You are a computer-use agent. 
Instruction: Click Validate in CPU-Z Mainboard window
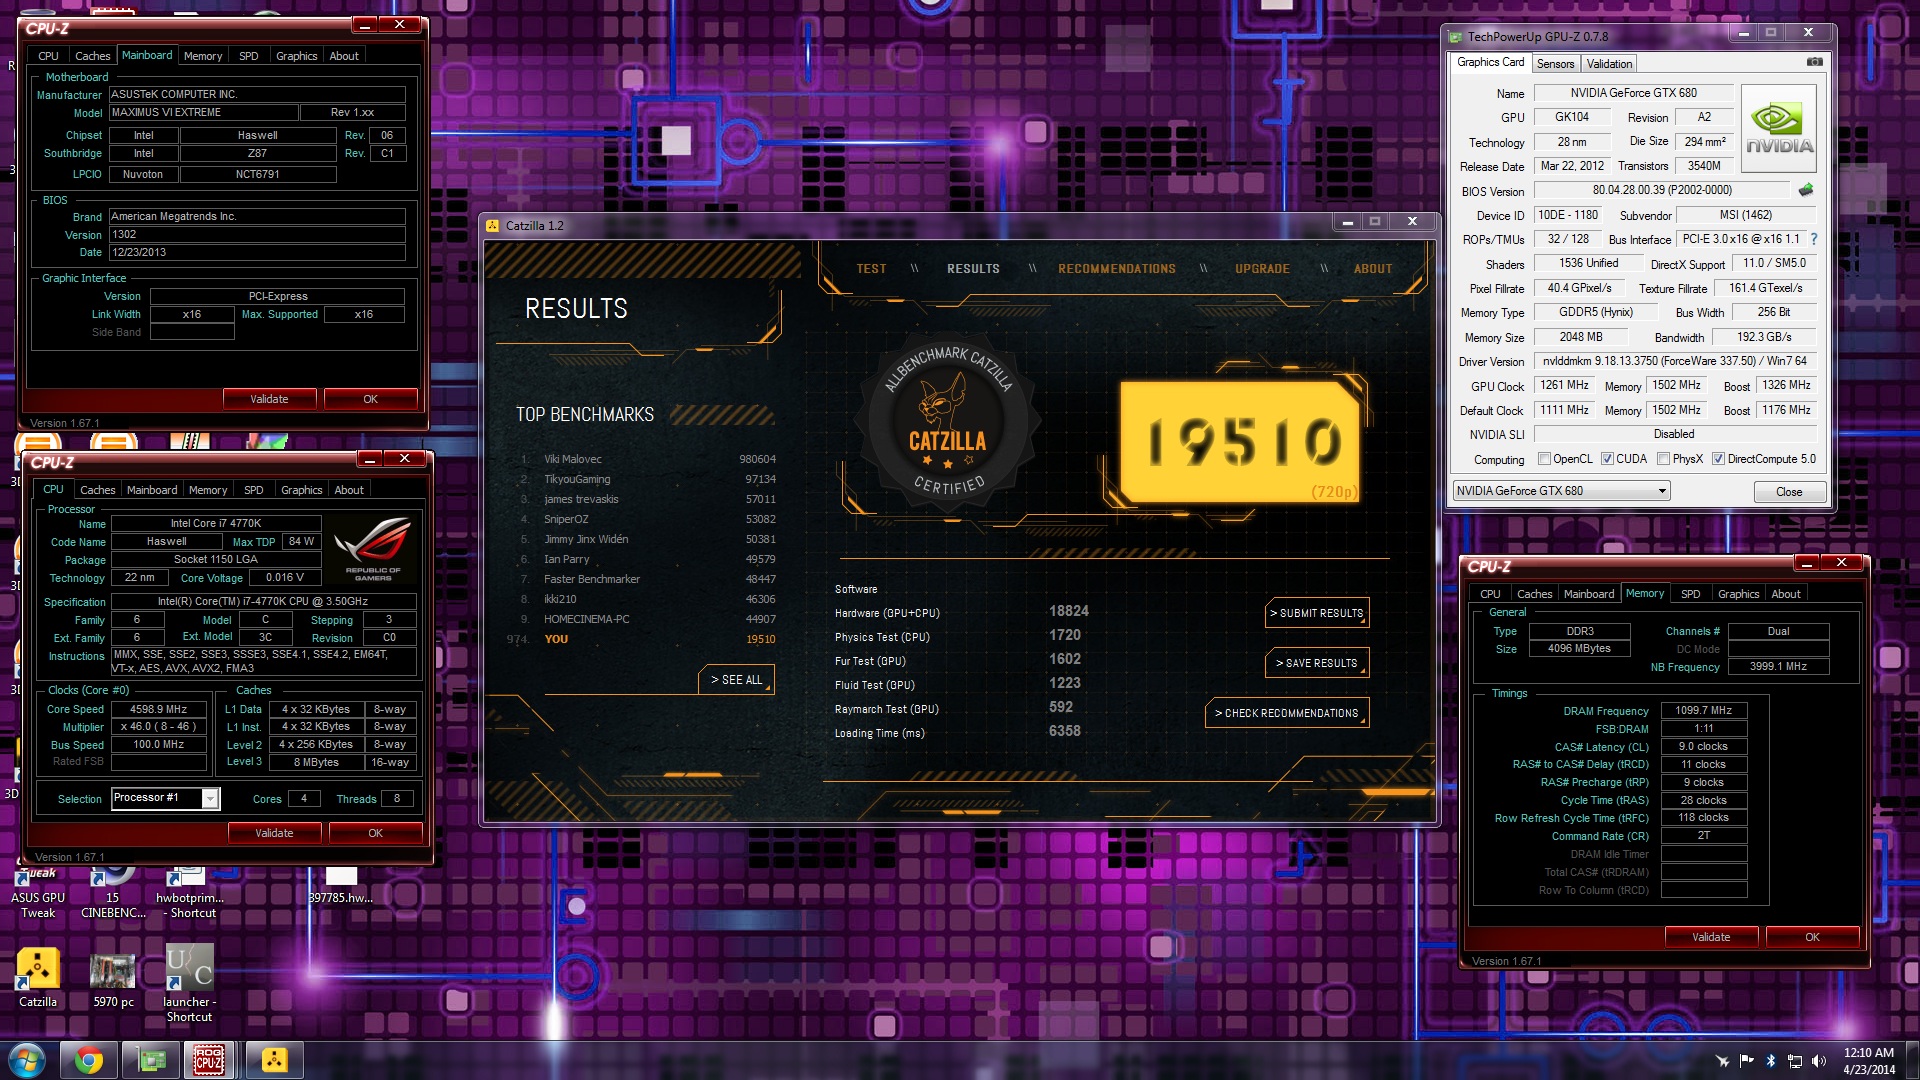pos(269,399)
